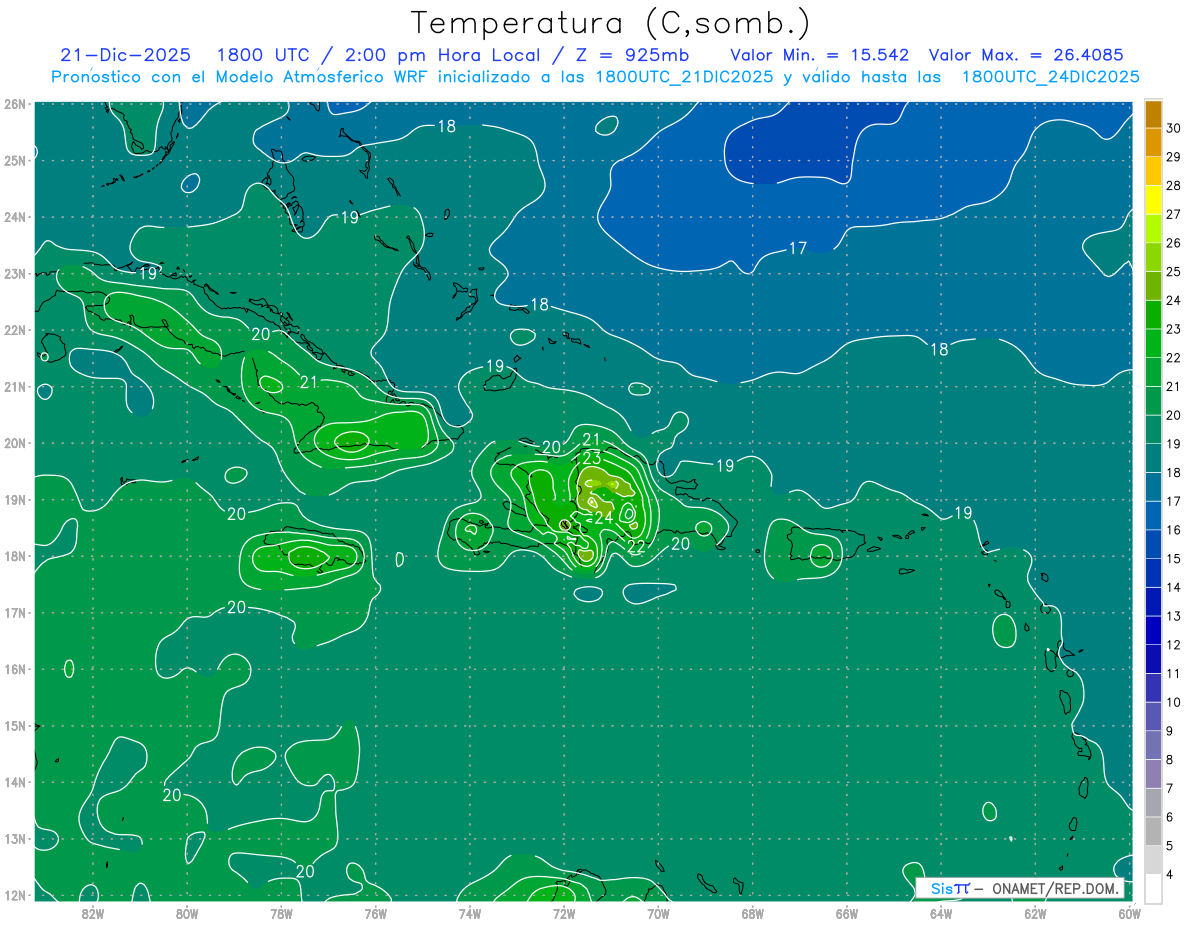Click the "74W" longitude axis label

(x=469, y=913)
